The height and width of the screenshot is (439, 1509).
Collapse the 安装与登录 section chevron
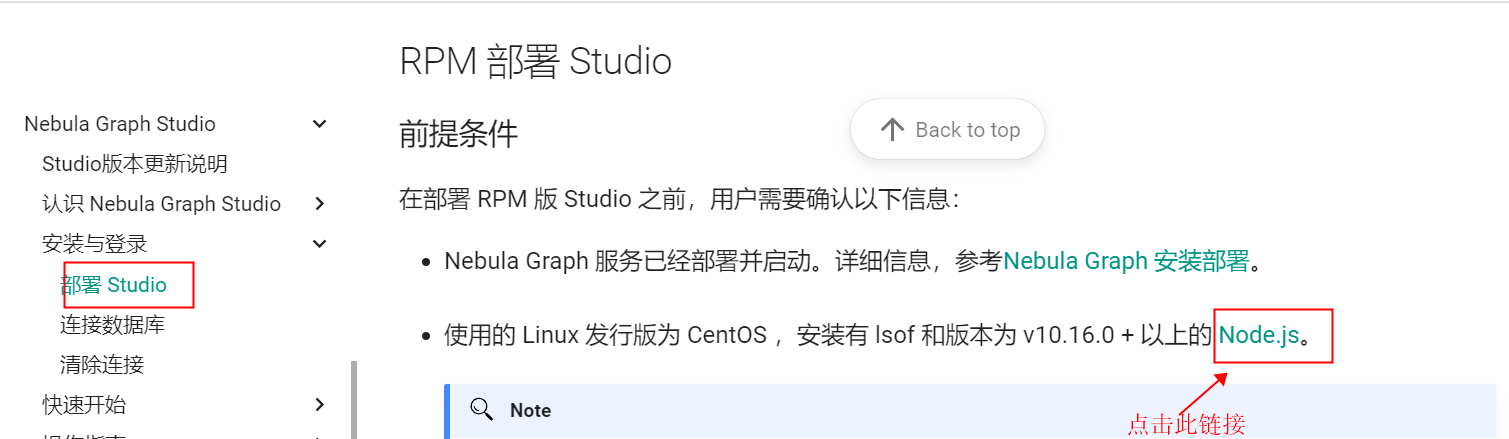coord(320,244)
